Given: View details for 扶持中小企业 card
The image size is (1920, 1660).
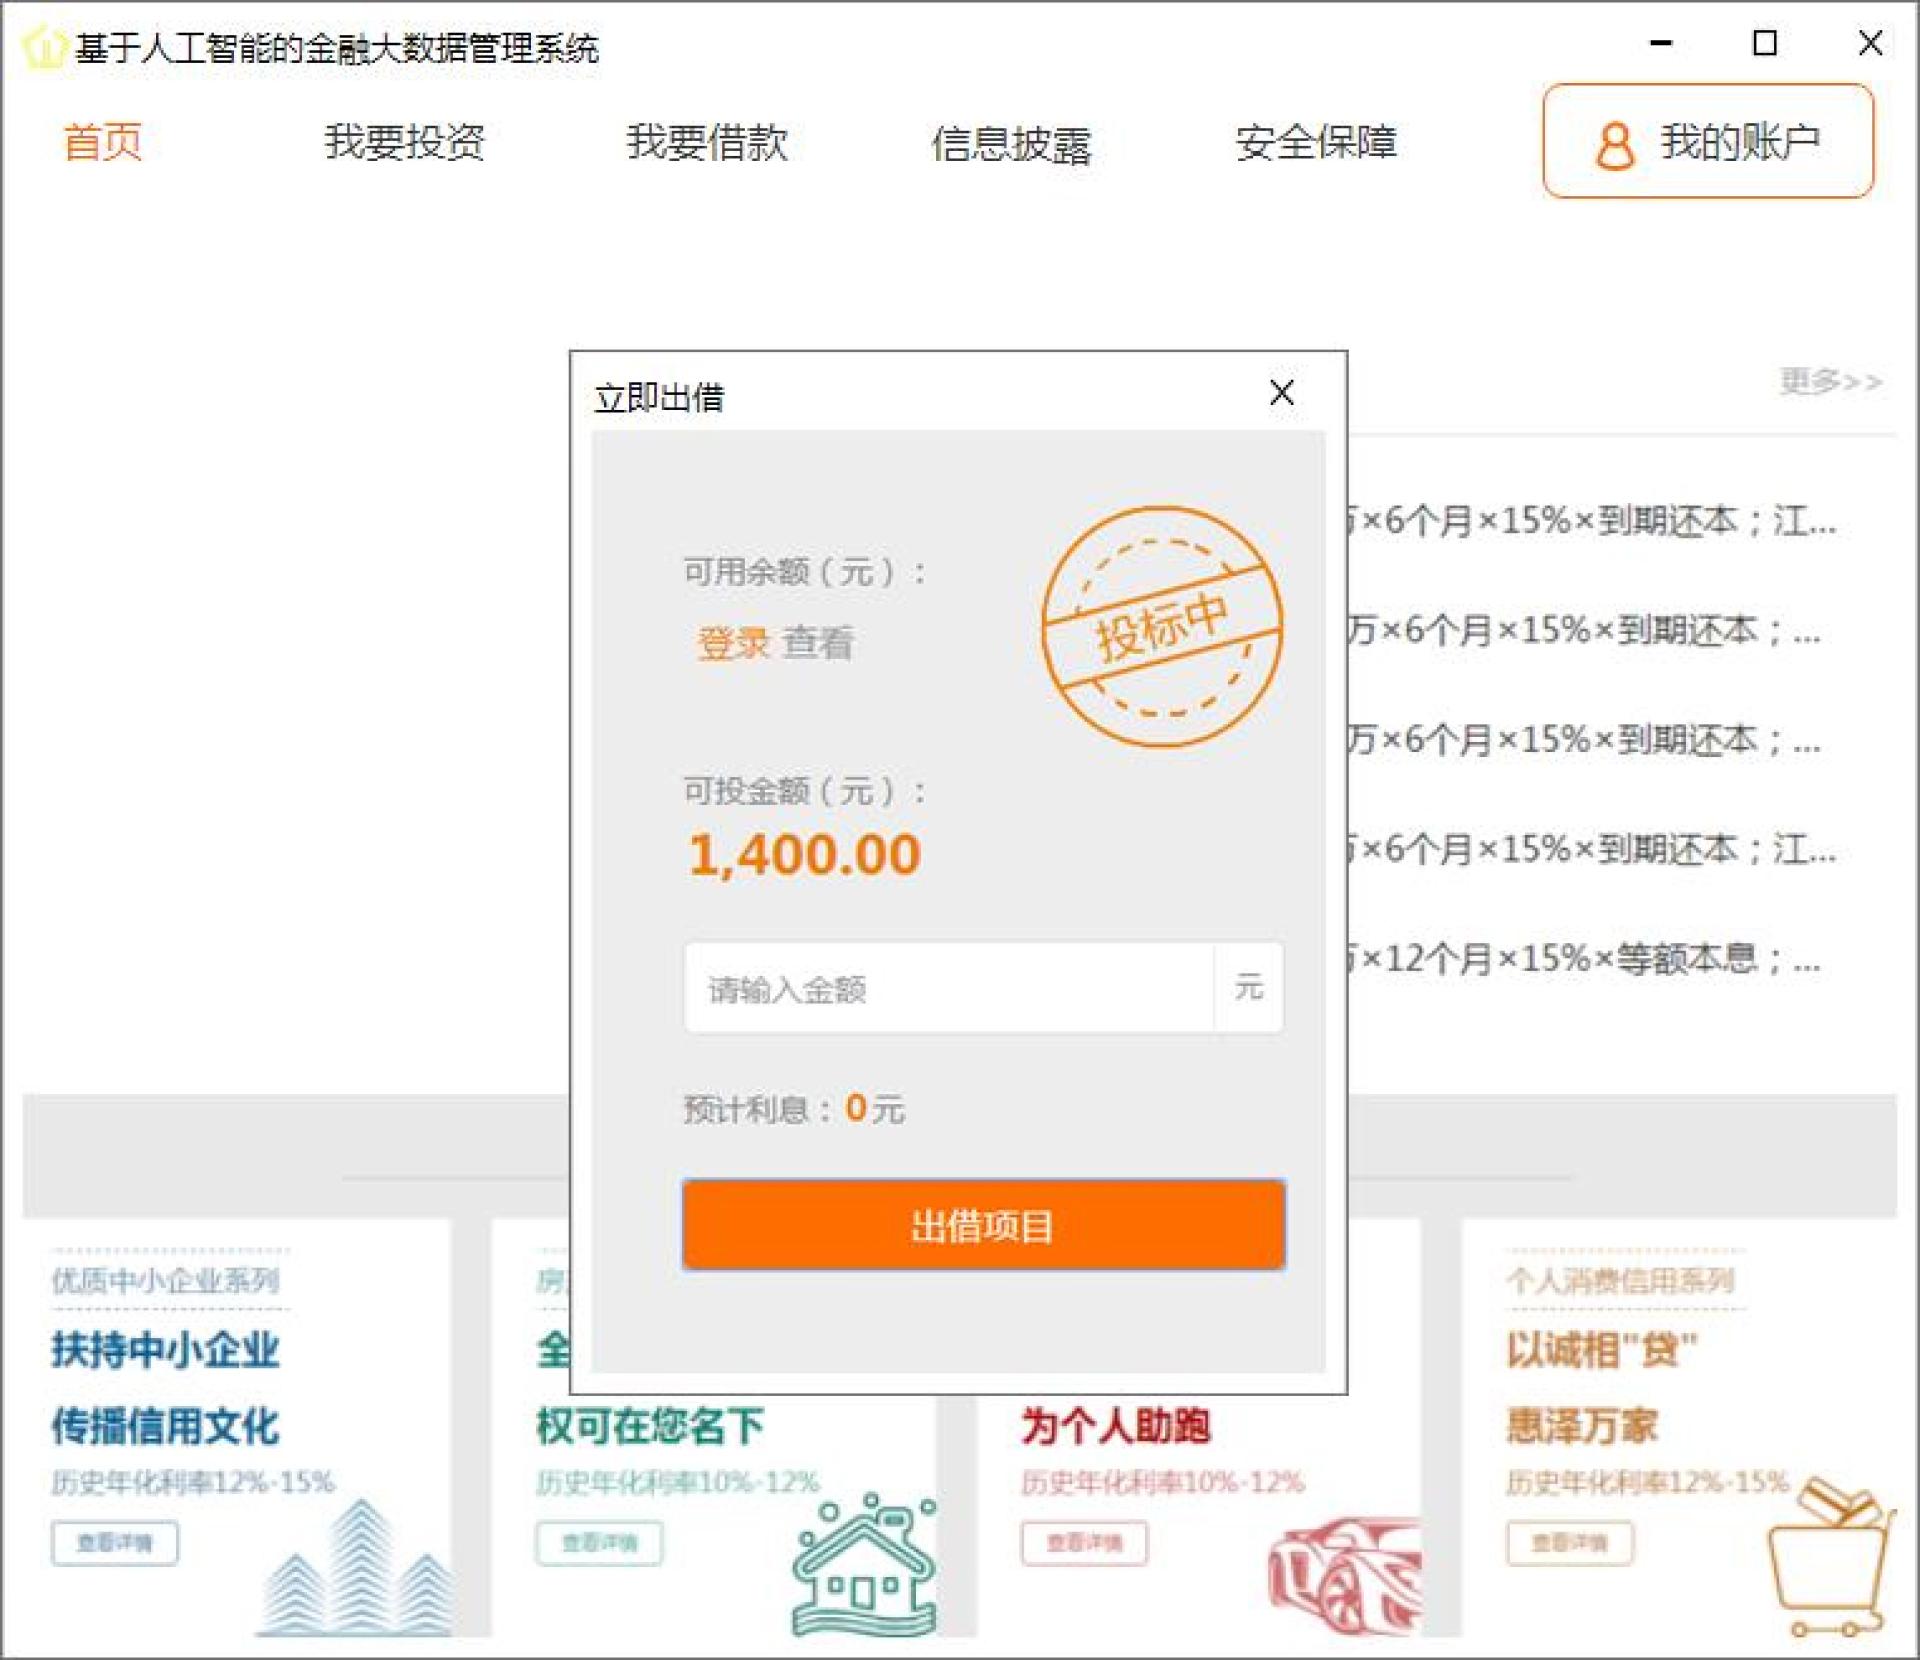Looking at the screenshot, I should click(x=115, y=1543).
